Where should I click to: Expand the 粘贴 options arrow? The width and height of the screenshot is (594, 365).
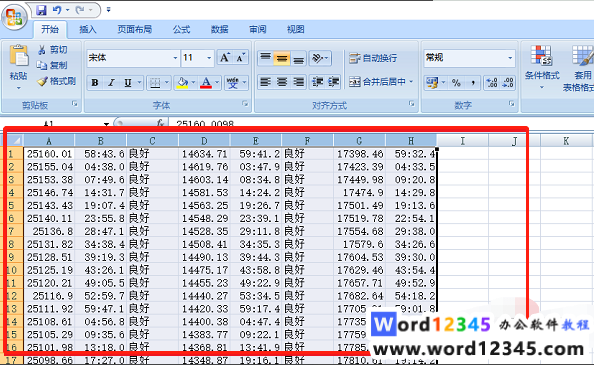click(x=19, y=88)
